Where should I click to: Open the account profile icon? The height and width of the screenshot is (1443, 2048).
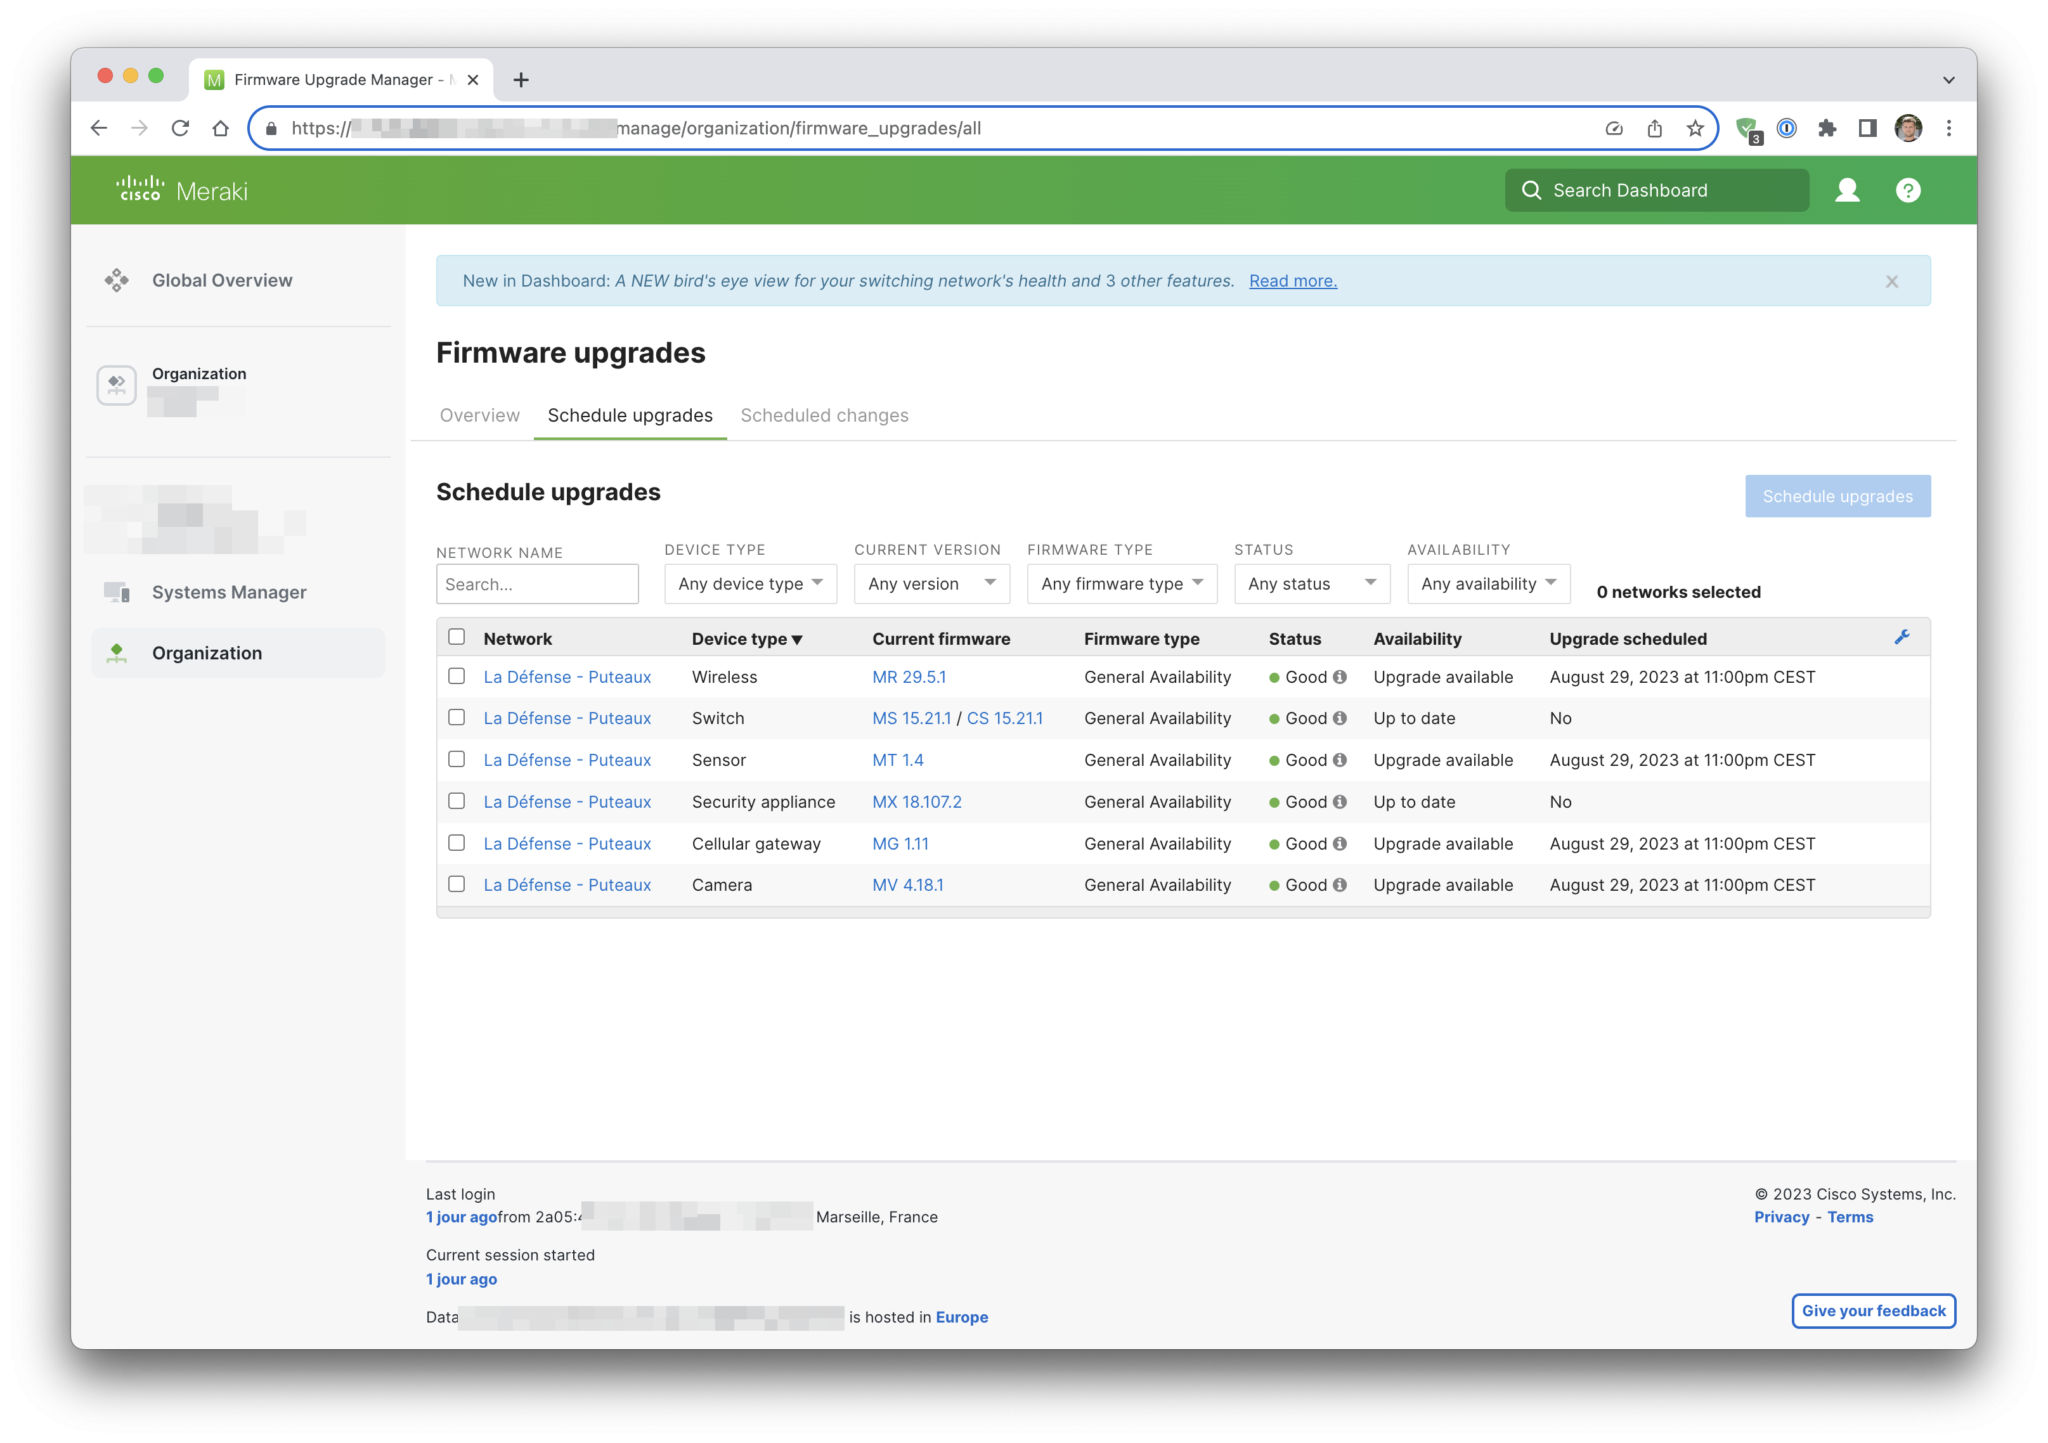pos(1846,190)
